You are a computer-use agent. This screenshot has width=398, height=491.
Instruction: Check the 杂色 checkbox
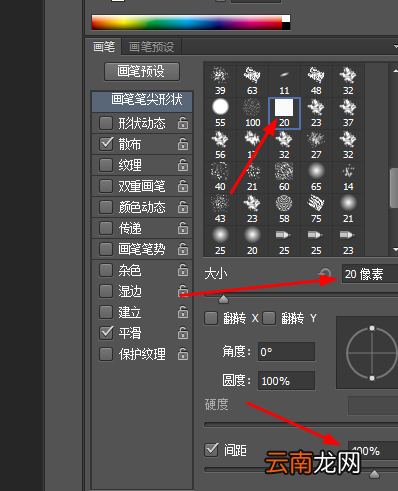tap(106, 270)
